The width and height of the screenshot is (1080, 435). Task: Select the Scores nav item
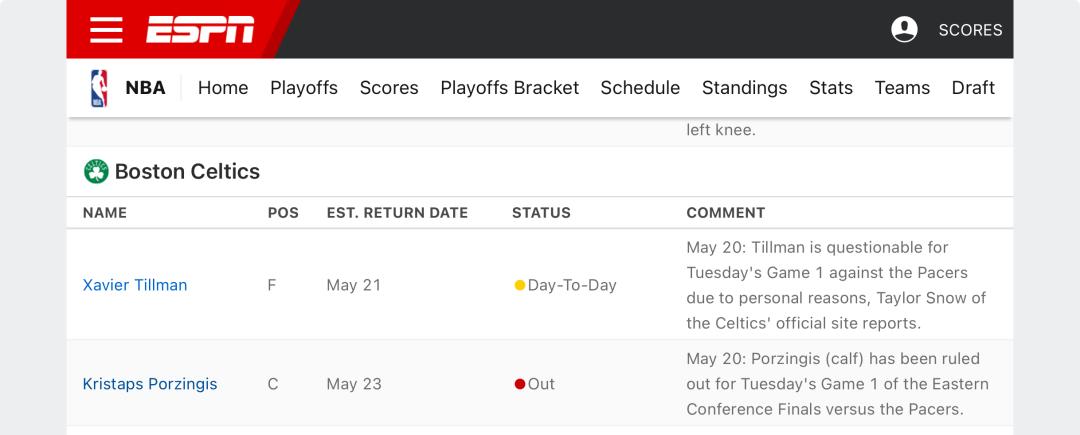click(x=389, y=88)
